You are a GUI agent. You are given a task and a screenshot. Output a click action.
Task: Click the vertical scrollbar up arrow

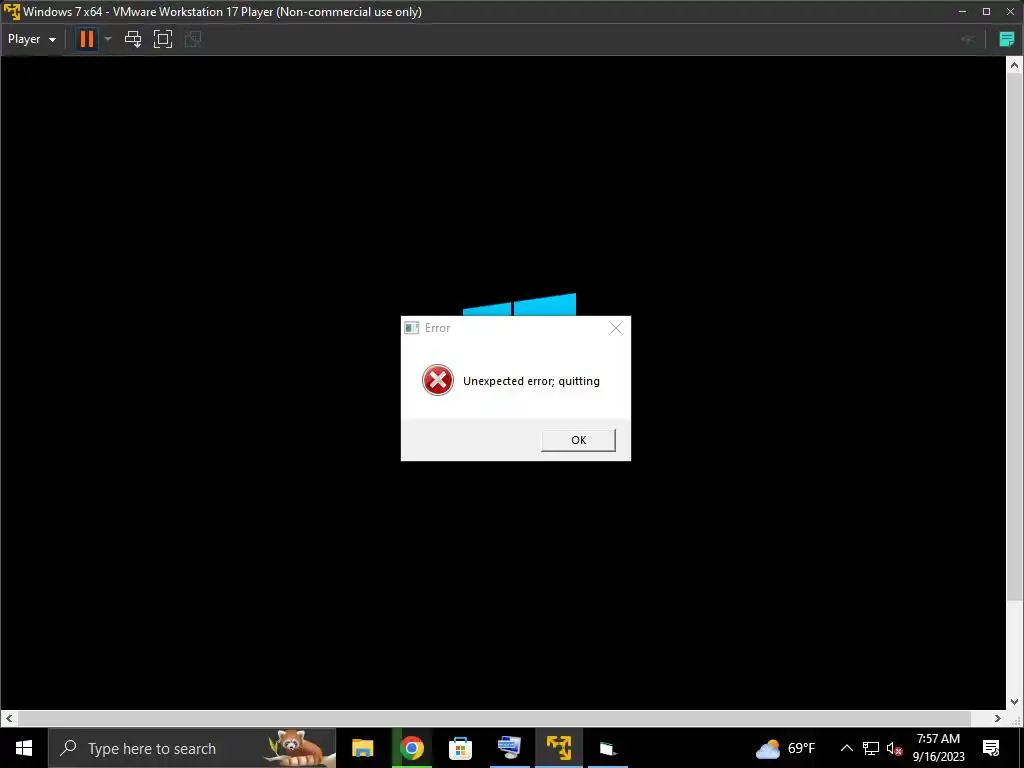coord(1014,65)
